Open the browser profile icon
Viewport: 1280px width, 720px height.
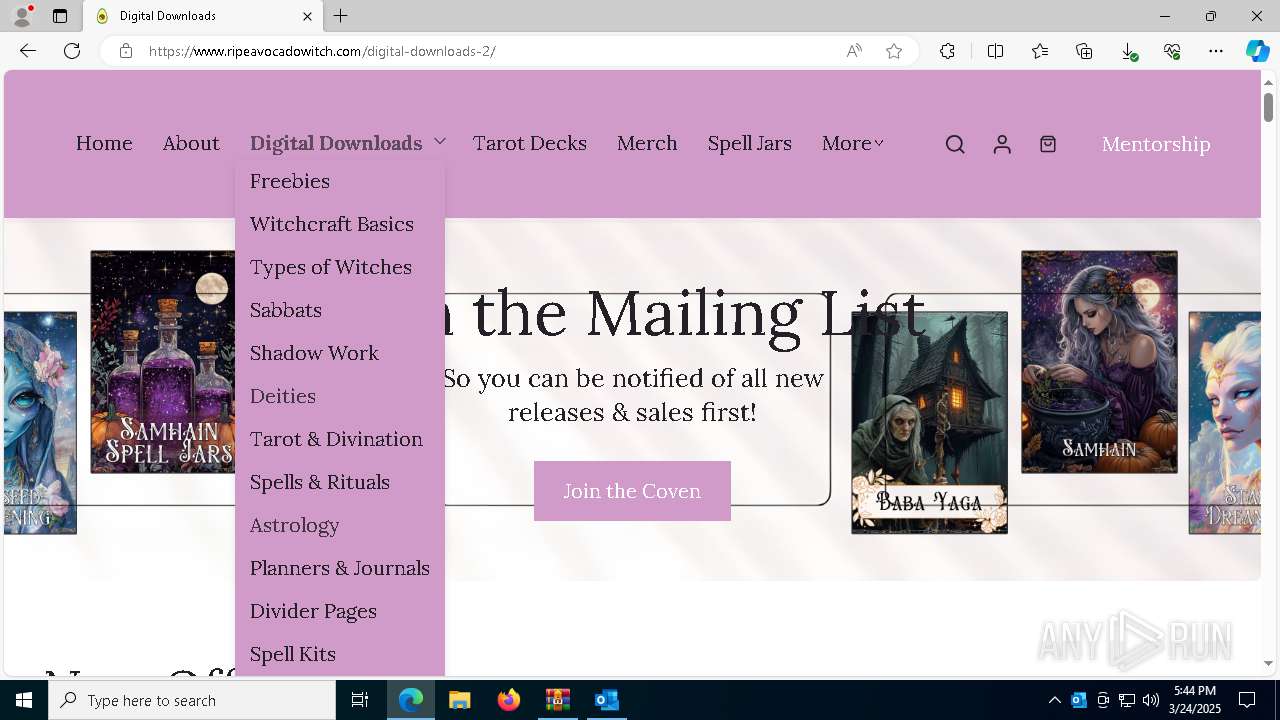point(22,16)
